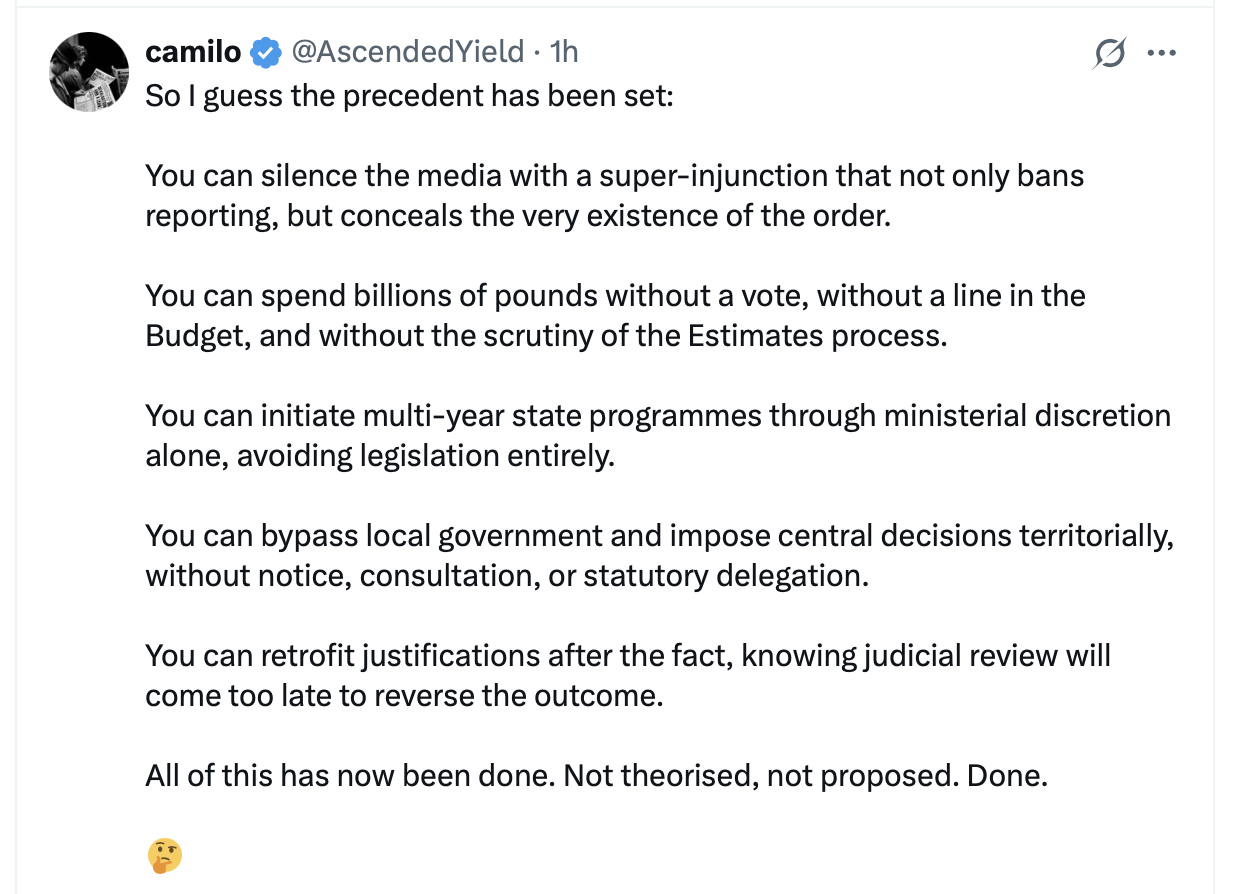Open camilo's profile picture
The width and height of the screenshot is (1234, 894).
coord(90,72)
